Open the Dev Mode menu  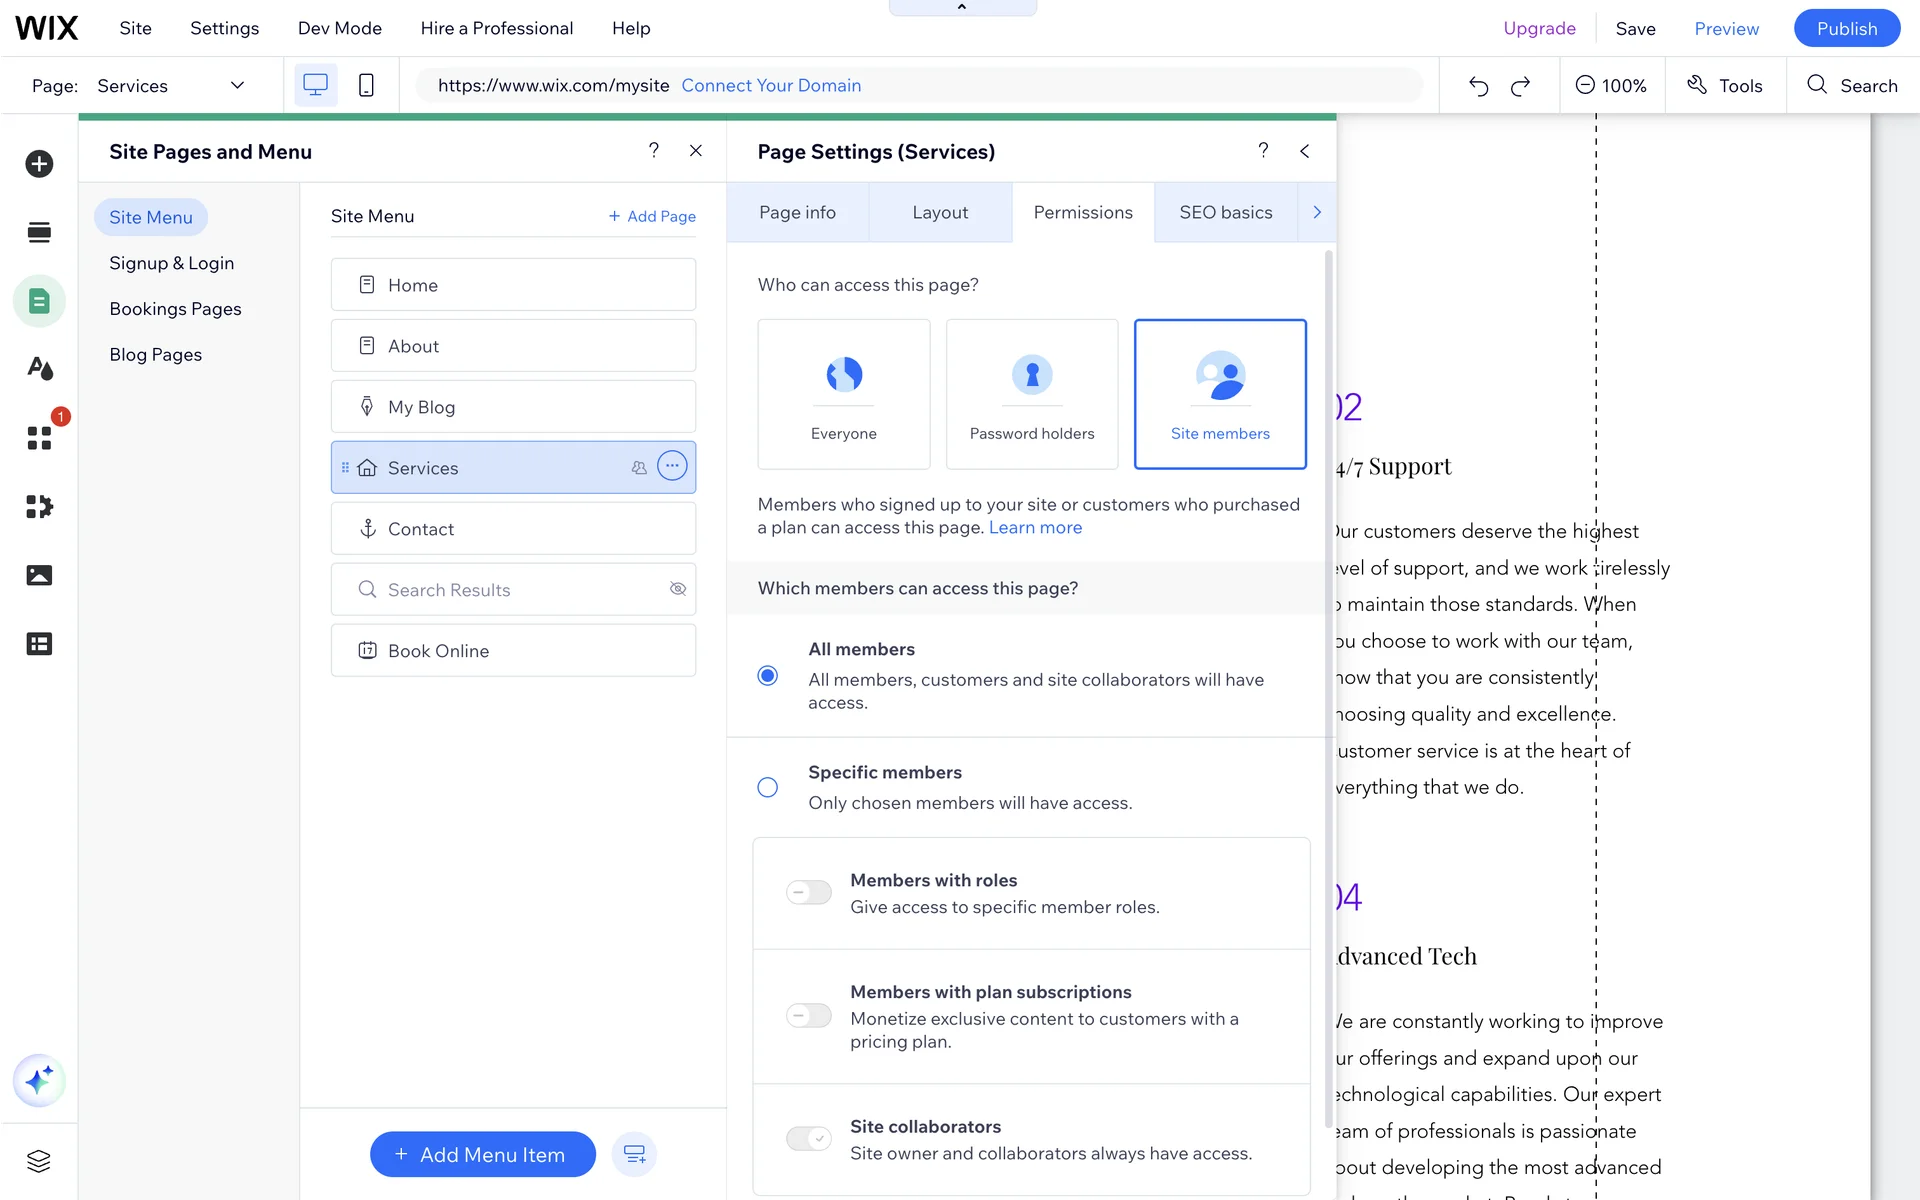click(339, 28)
